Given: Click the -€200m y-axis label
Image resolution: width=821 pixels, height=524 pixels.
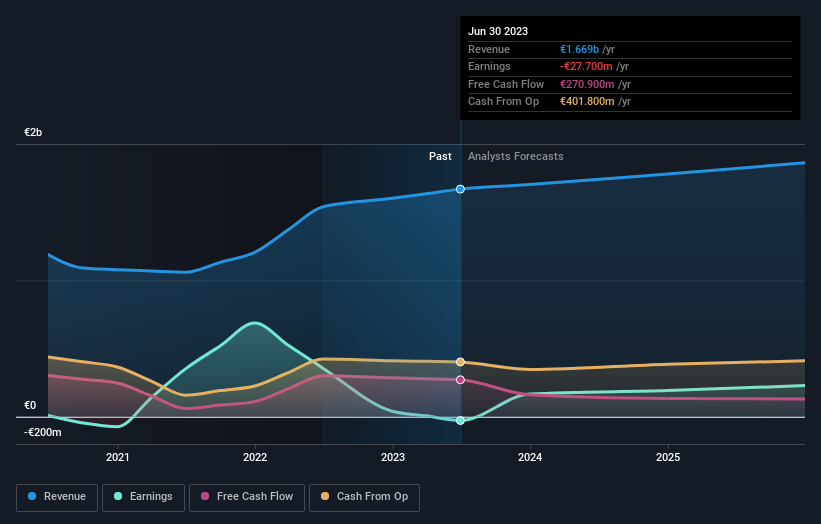Looking at the screenshot, I should tap(42, 432).
